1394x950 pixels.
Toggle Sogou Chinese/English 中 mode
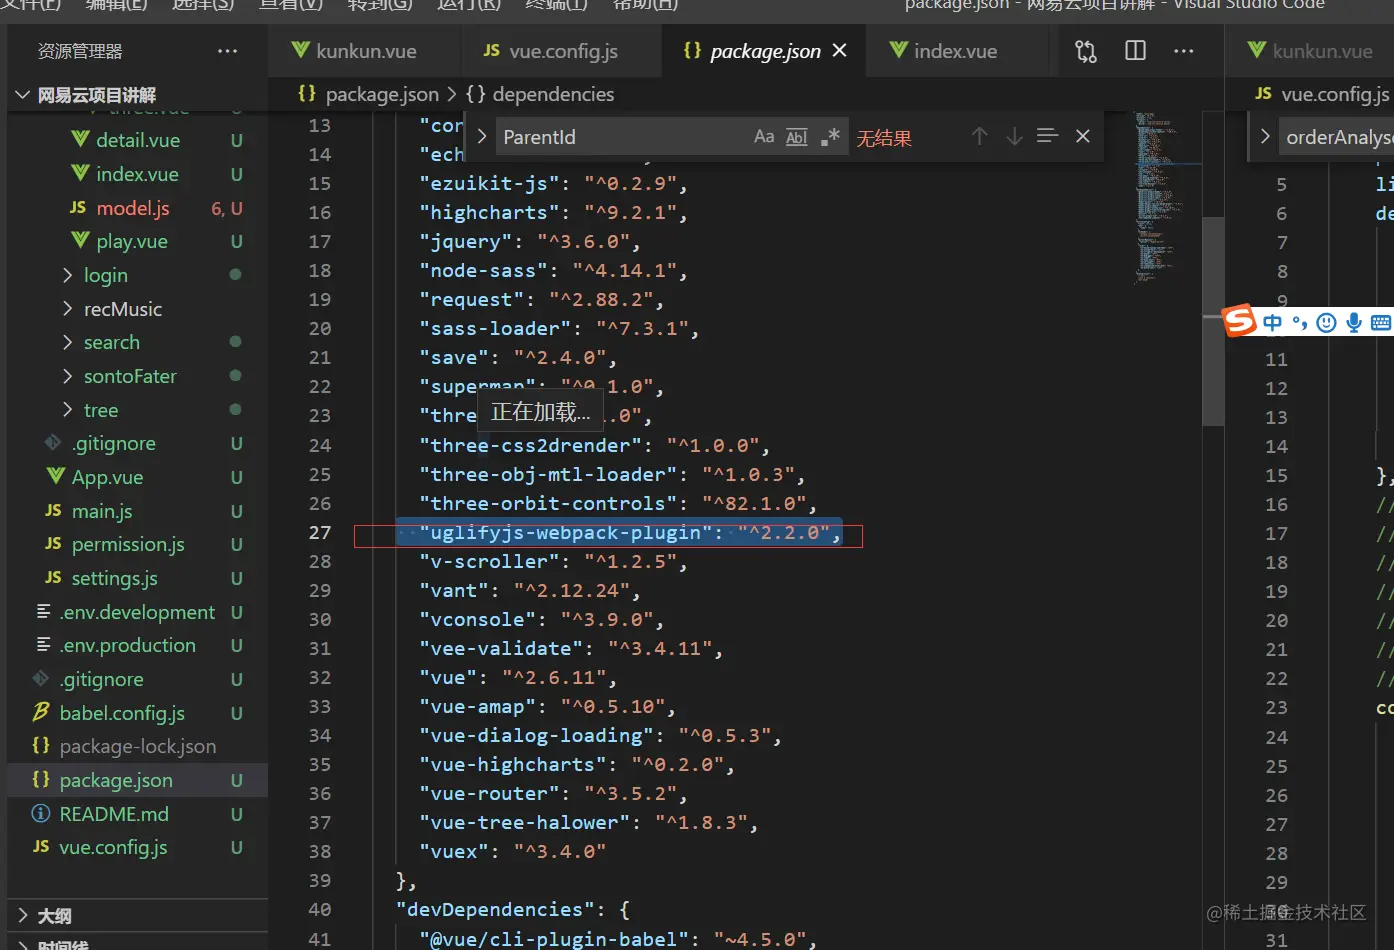click(x=1272, y=322)
